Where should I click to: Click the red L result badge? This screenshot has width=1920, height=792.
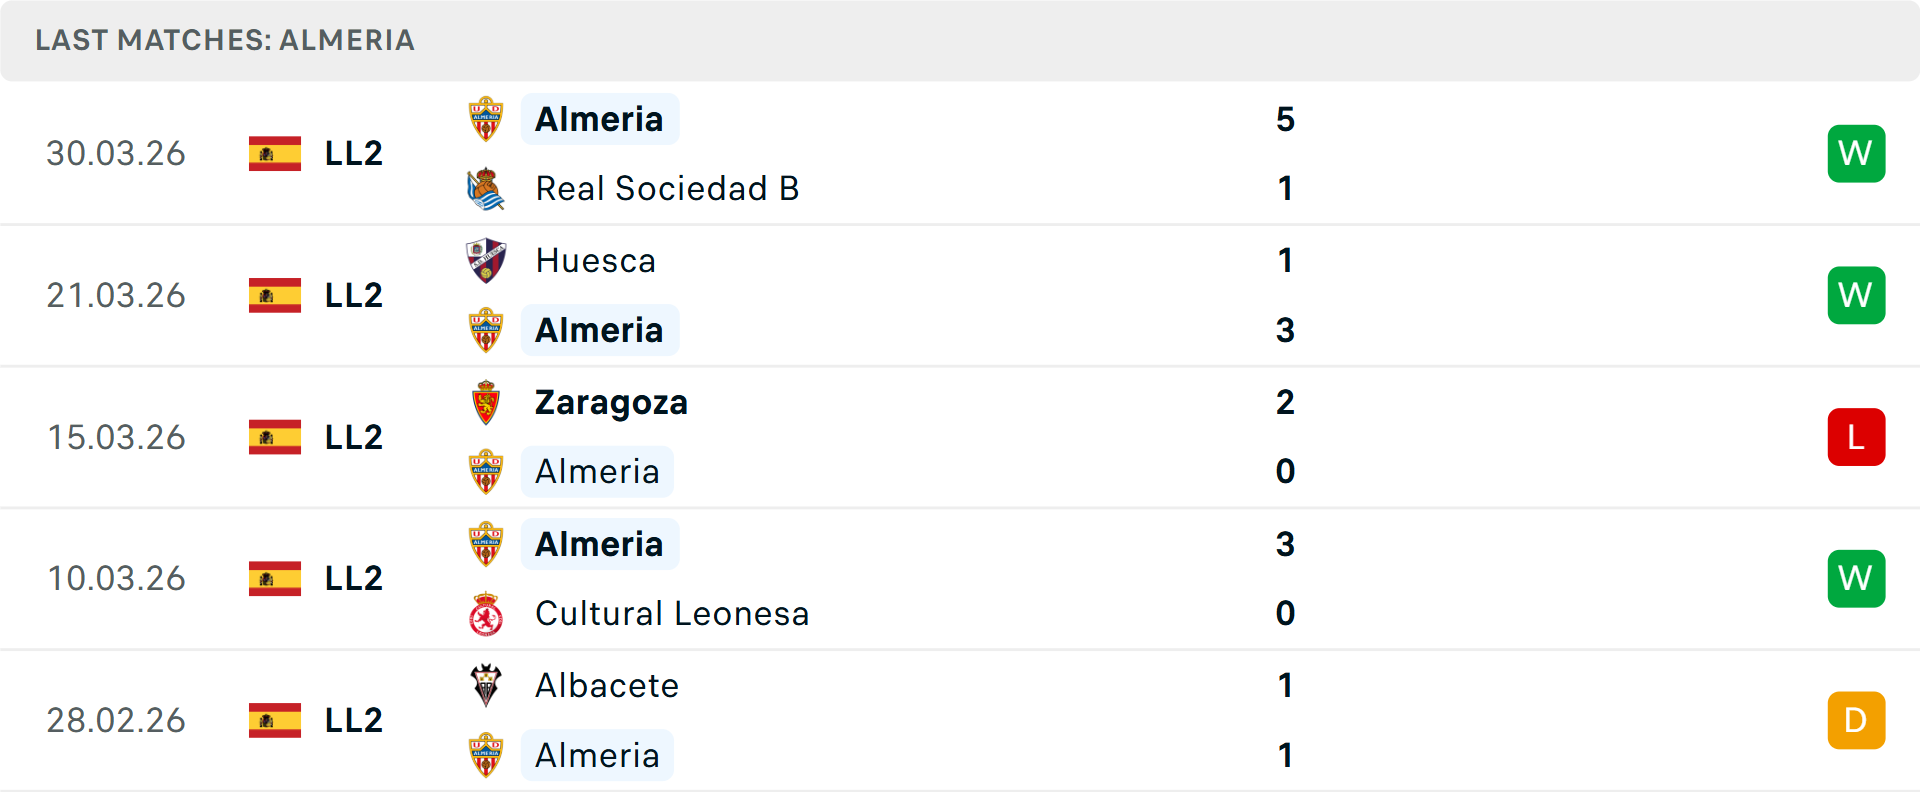tap(1856, 437)
